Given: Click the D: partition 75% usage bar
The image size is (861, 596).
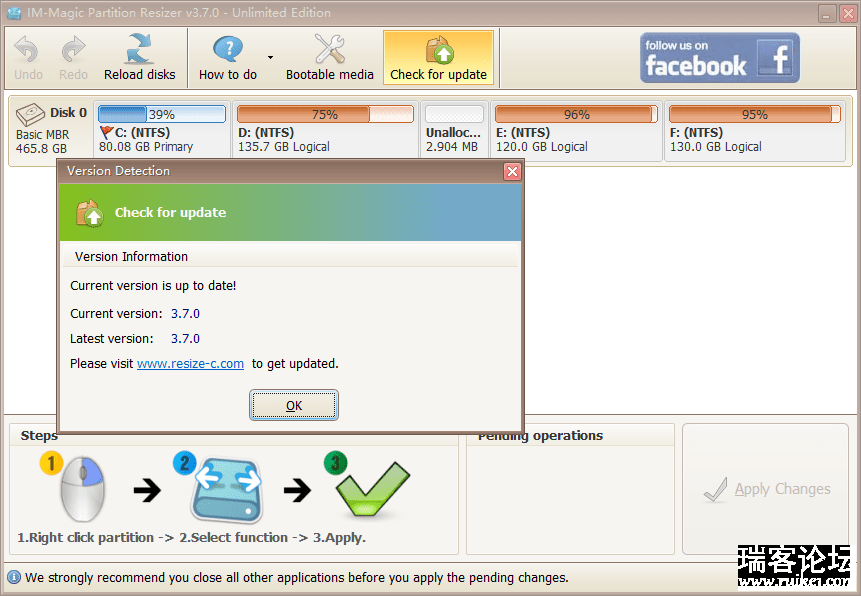Looking at the screenshot, I should (325, 114).
